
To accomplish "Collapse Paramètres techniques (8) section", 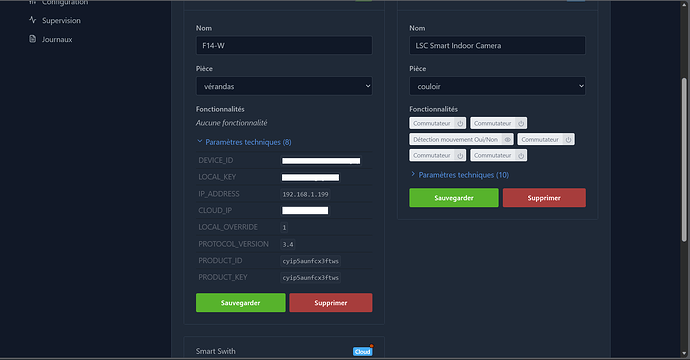I will 244,142.
